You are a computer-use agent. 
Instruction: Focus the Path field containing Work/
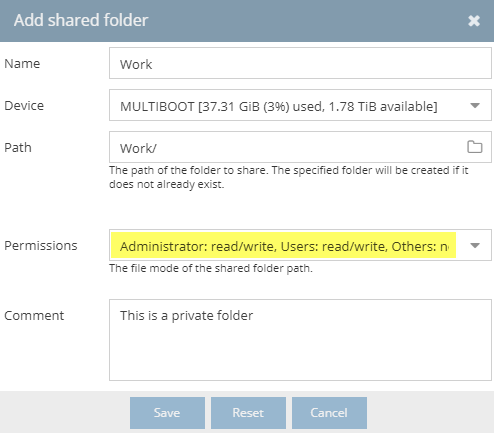[287, 147]
